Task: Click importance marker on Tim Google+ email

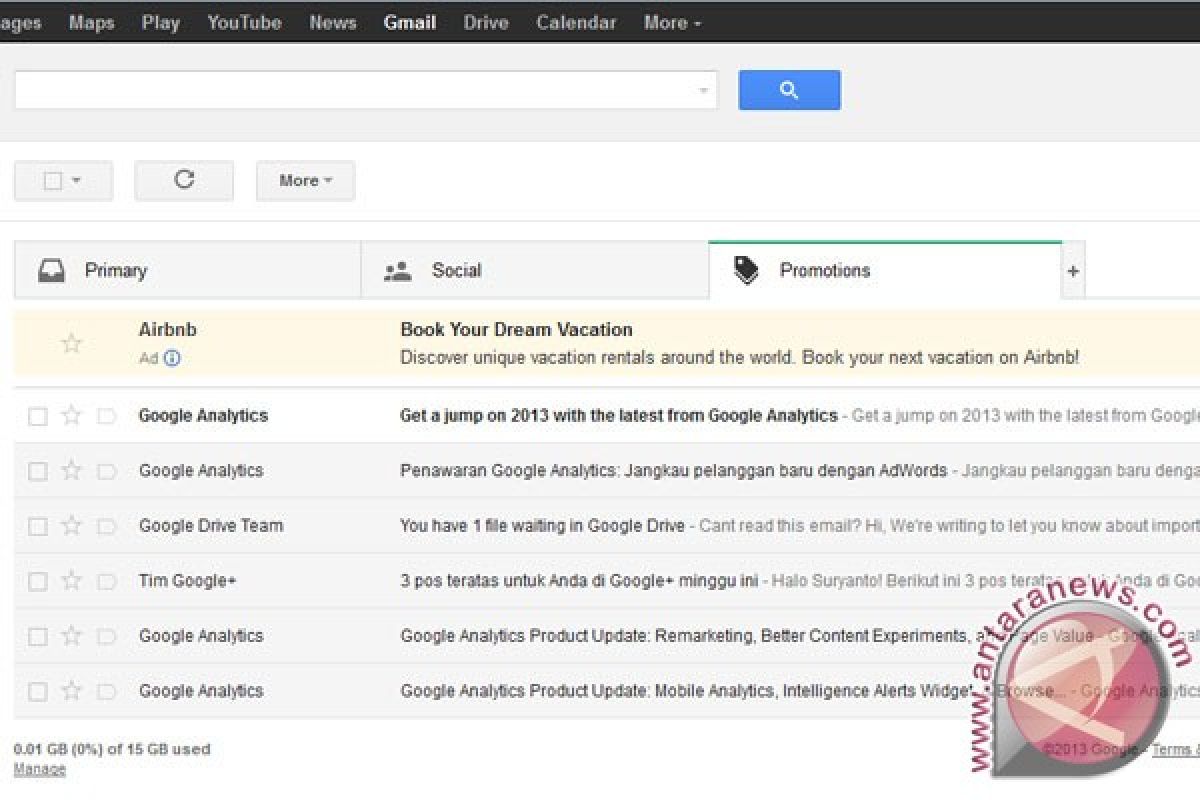Action: [x=106, y=581]
